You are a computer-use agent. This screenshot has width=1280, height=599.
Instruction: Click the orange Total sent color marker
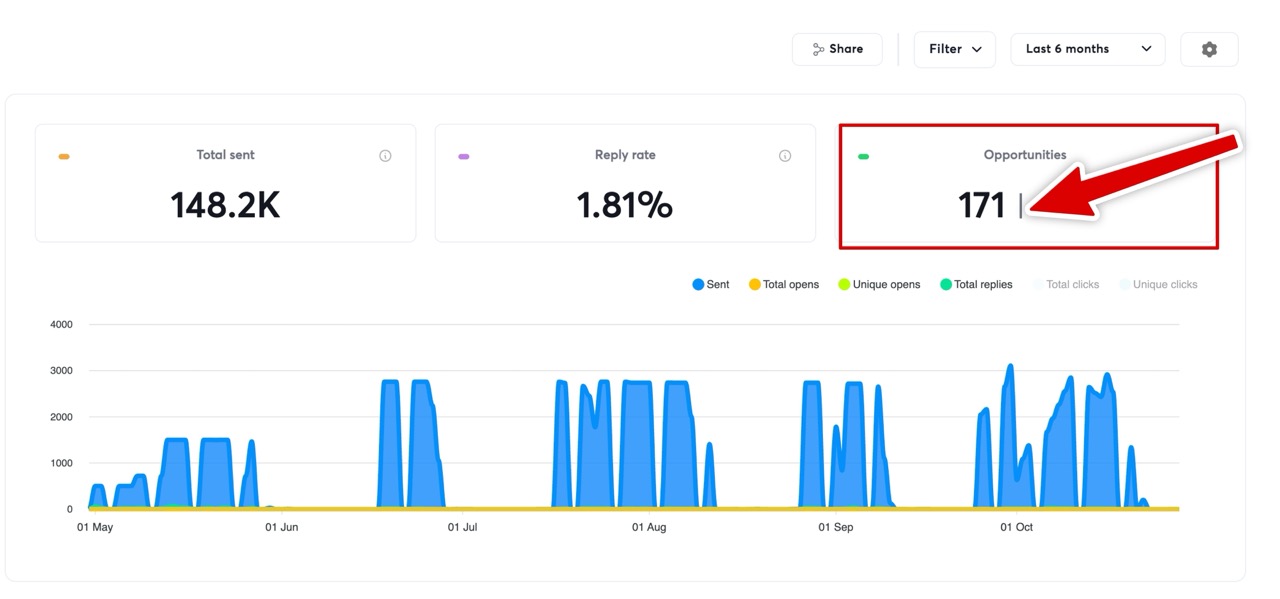(x=64, y=157)
